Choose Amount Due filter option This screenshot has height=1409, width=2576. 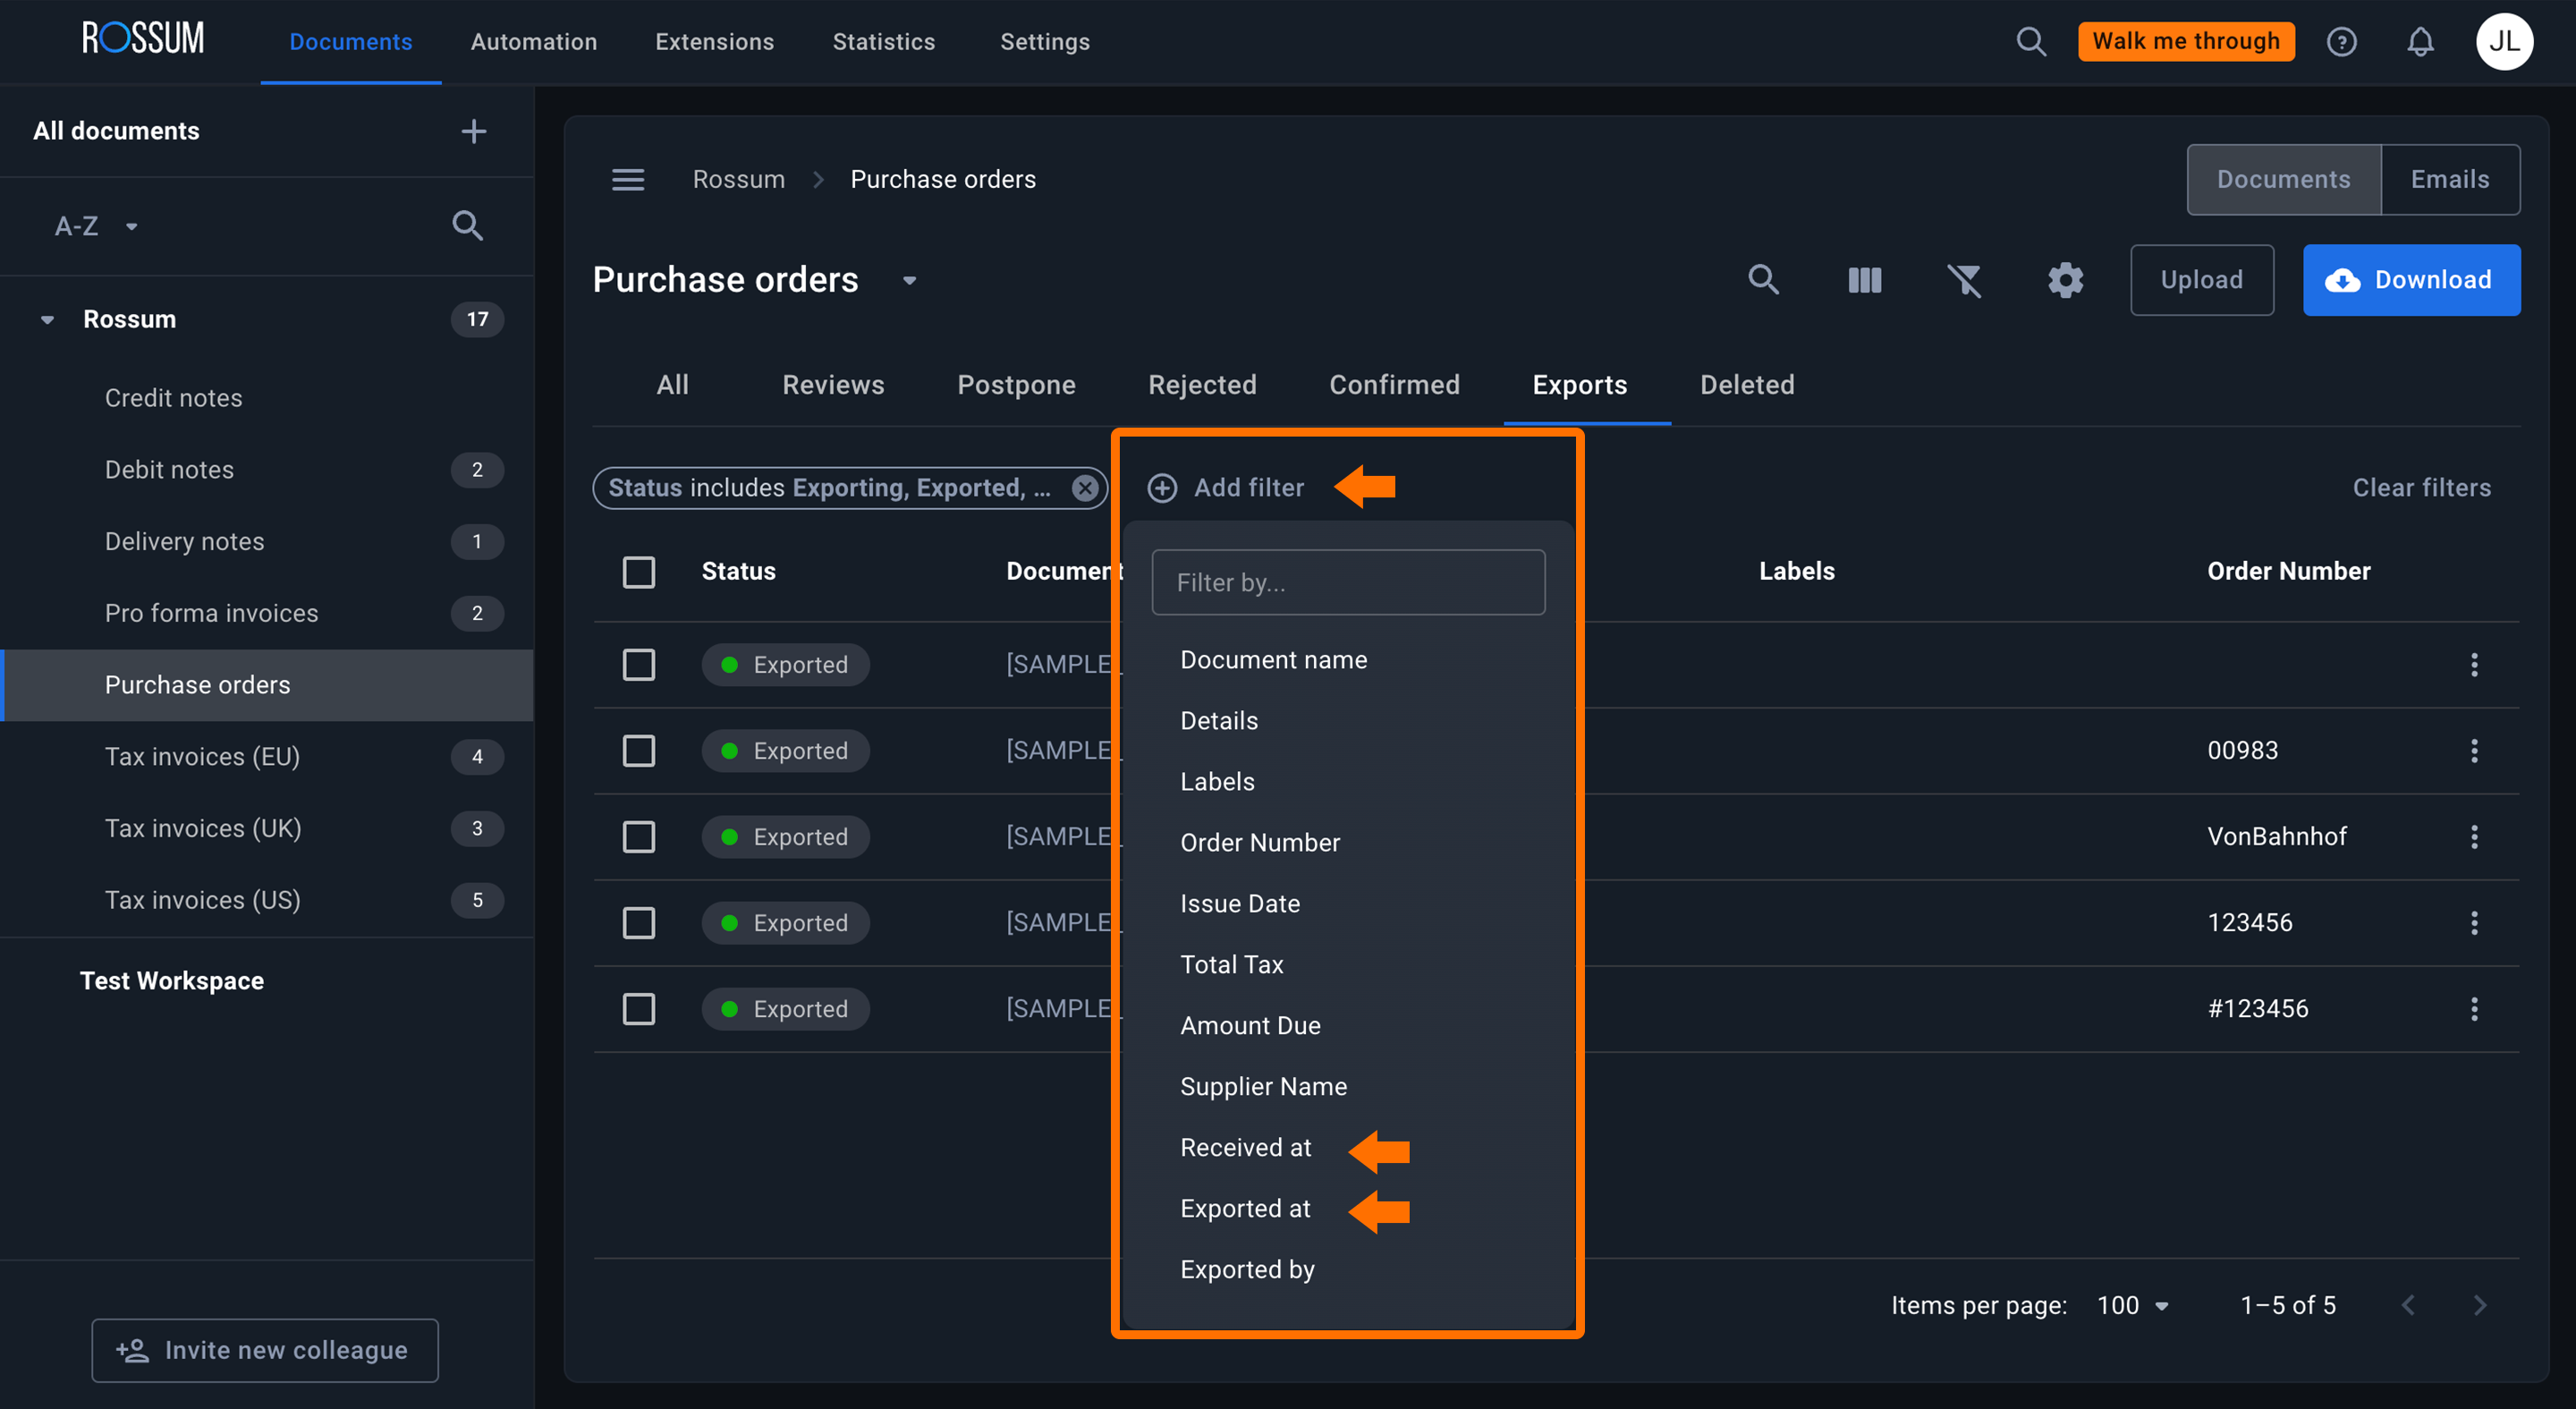coord(1250,1026)
